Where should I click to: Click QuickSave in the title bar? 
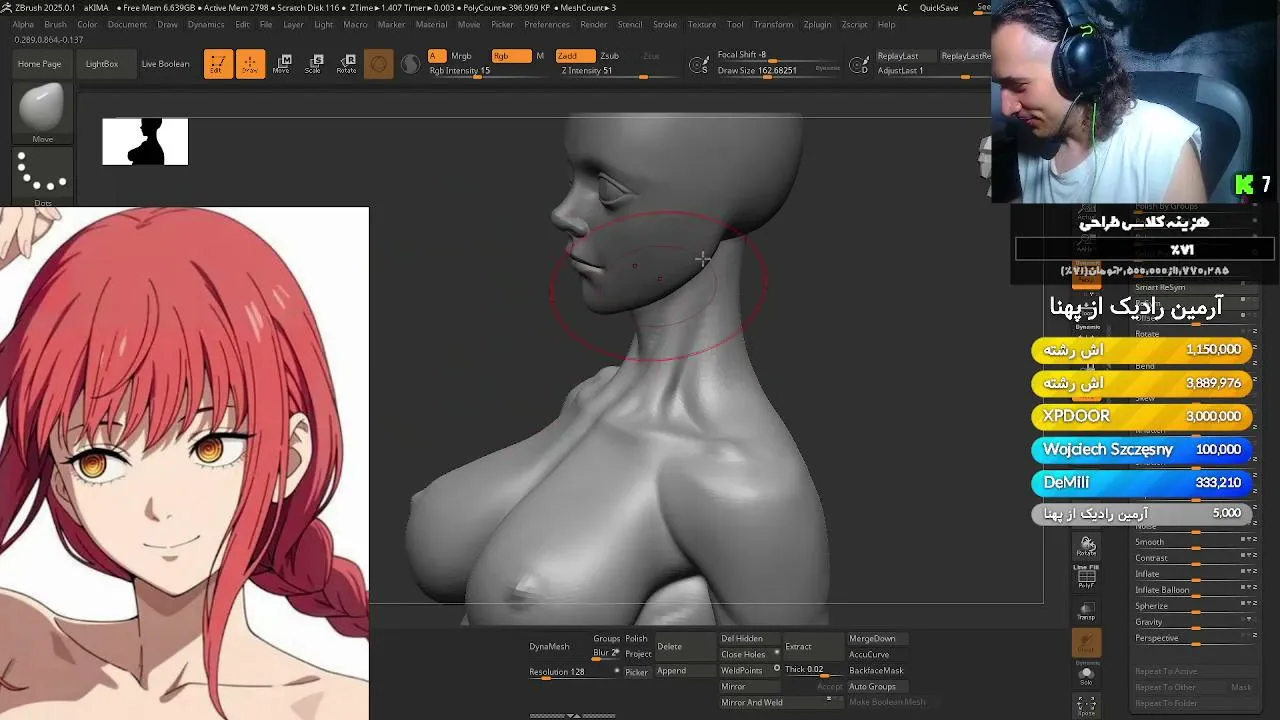click(939, 8)
